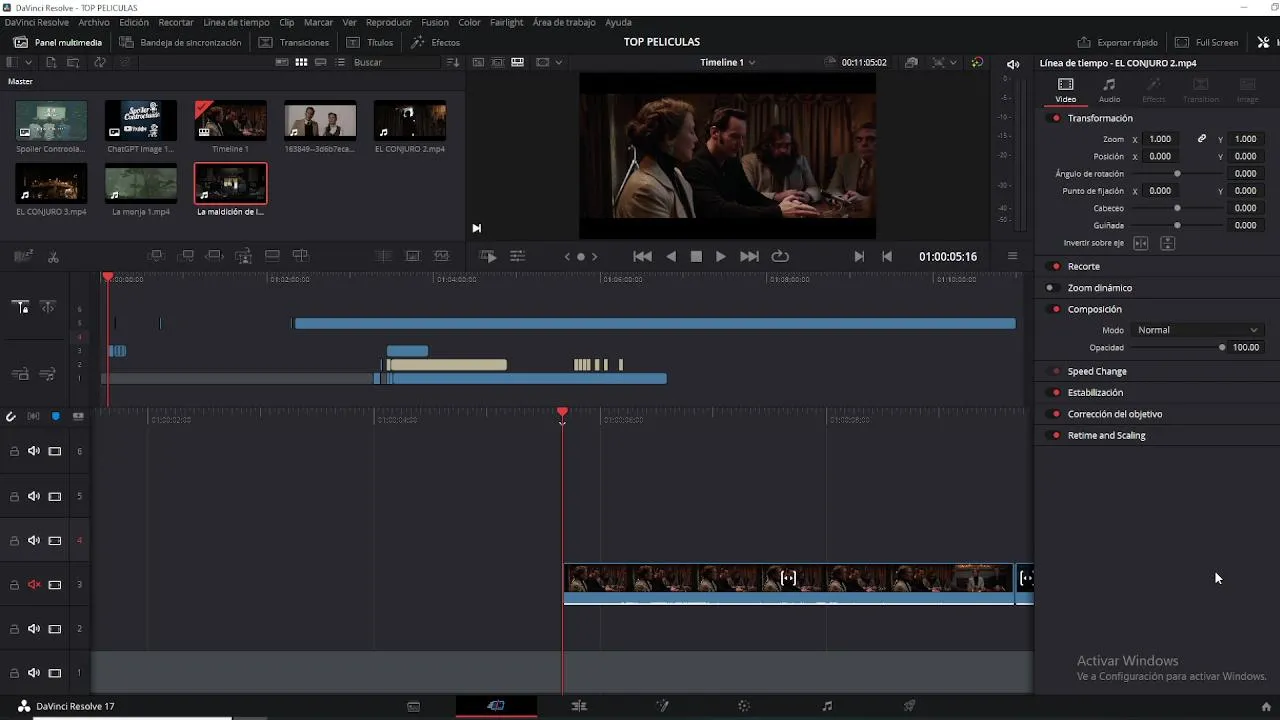Switch Inspector to Video tab
The width and height of the screenshot is (1280, 720).
coord(1066,90)
